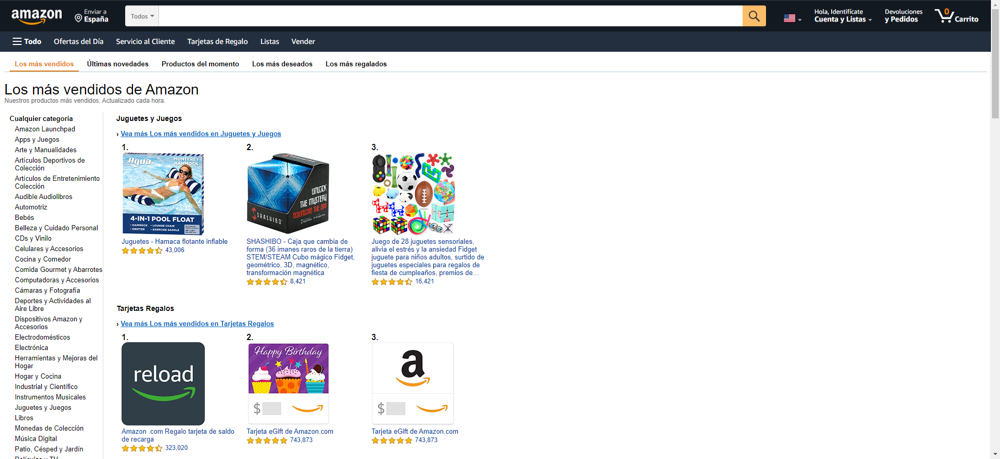
Task: Click the Amazon logo in the header
Action: coord(36,17)
